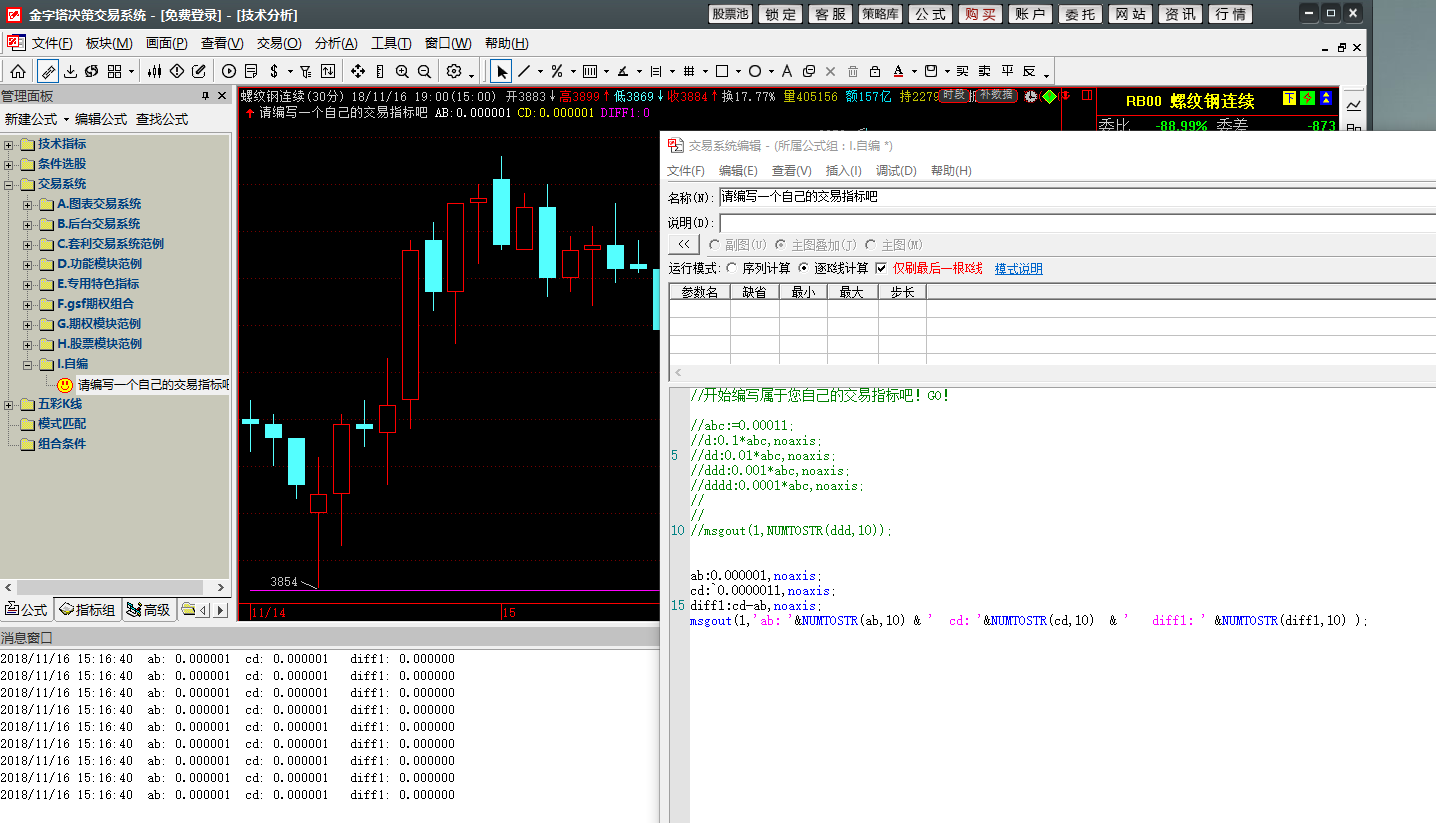Click the lock drawings padlock icon
Screen dimensions: 1436x823
click(875, 71)
